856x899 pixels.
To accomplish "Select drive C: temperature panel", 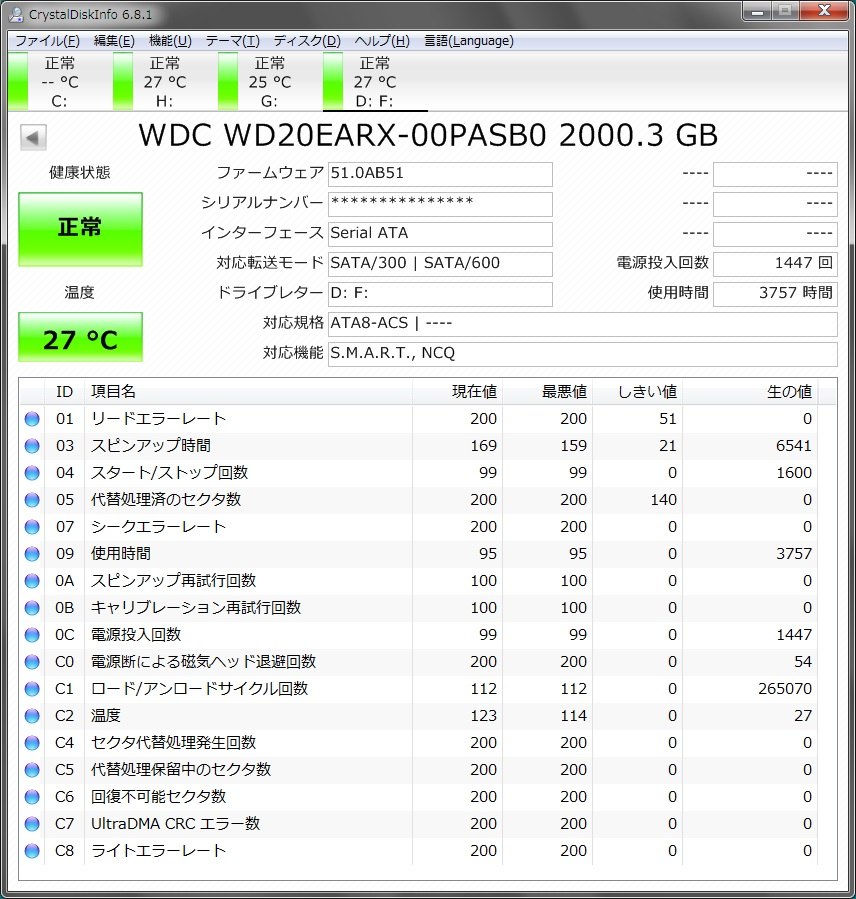I will (55, 80).
